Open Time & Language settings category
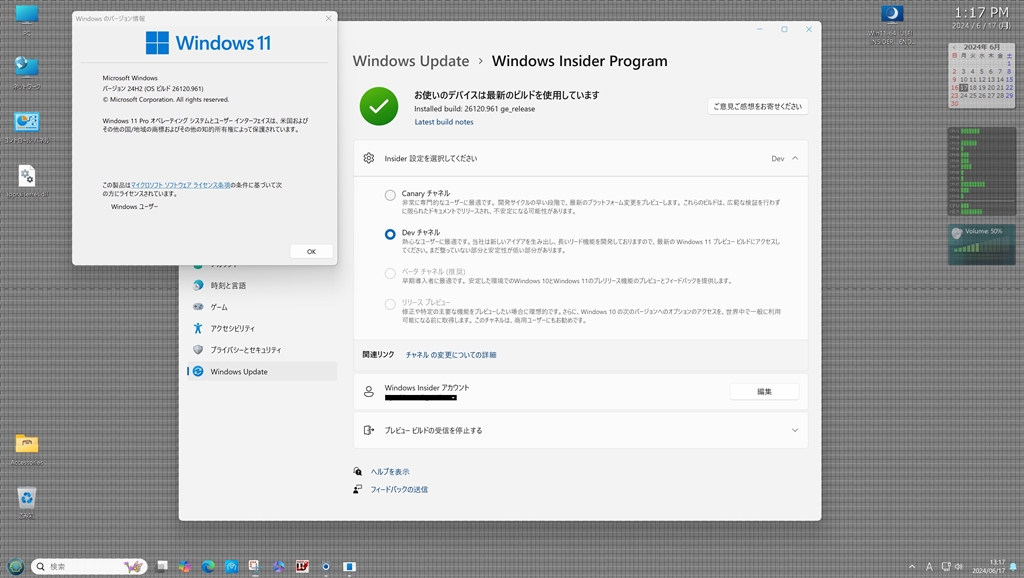Viewport: 1024px width, 578px height. tap(262, 285)
